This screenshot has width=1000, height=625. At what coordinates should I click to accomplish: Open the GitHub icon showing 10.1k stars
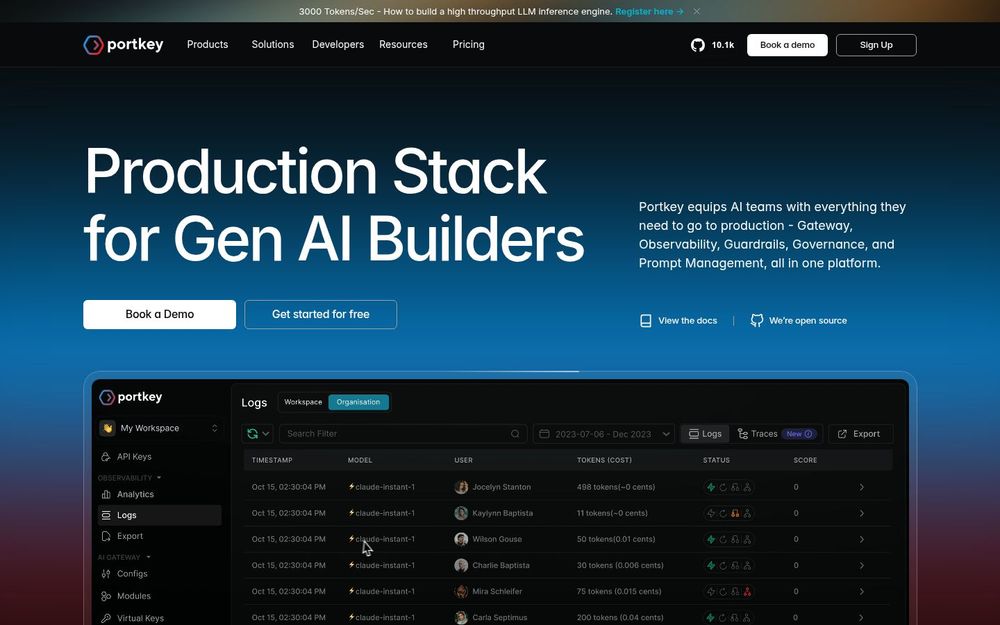pyautogui.click(x=698, y=45)
